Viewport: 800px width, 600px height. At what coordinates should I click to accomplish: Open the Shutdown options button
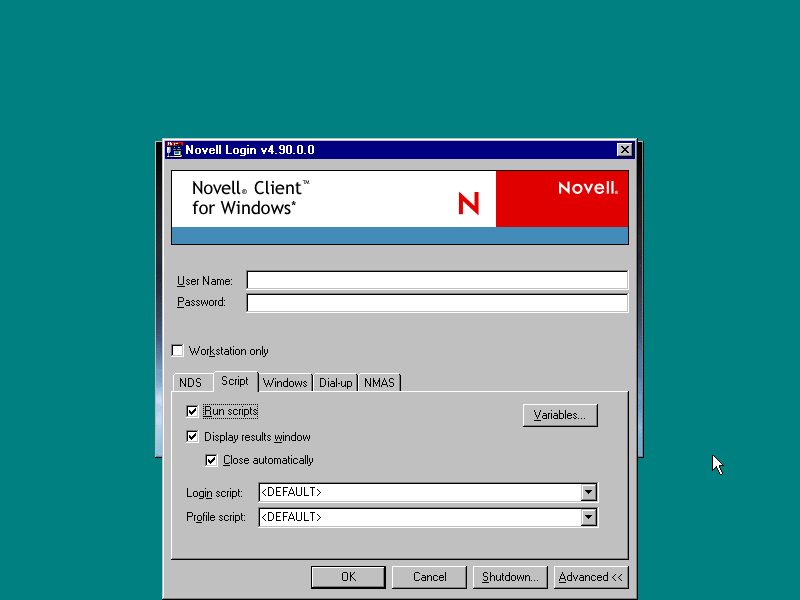[510, 577]
